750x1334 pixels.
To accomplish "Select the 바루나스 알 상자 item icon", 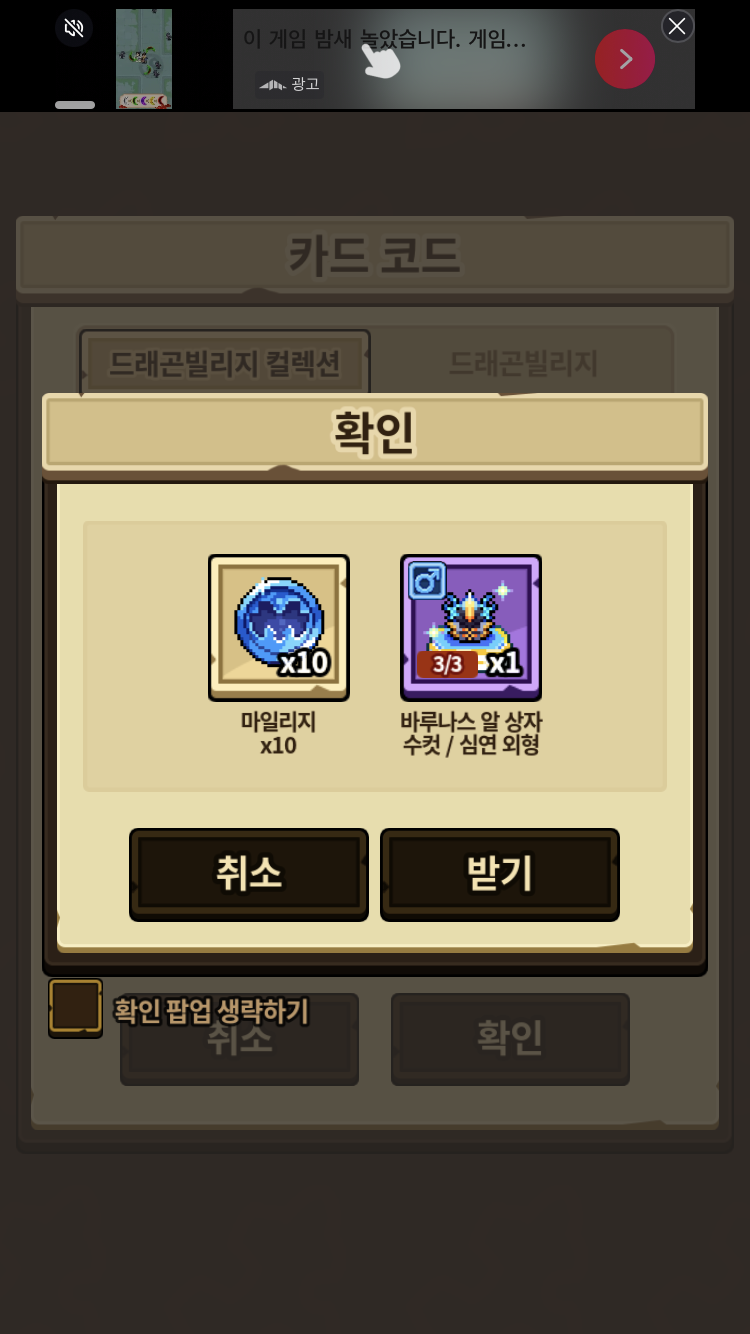I will (471, 627).
